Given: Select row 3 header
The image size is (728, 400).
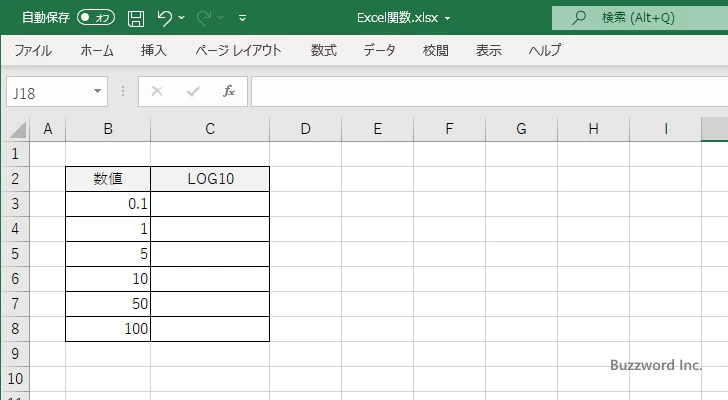Looking at the screenshot, I should pyautogui.click(x=15, y=204).
